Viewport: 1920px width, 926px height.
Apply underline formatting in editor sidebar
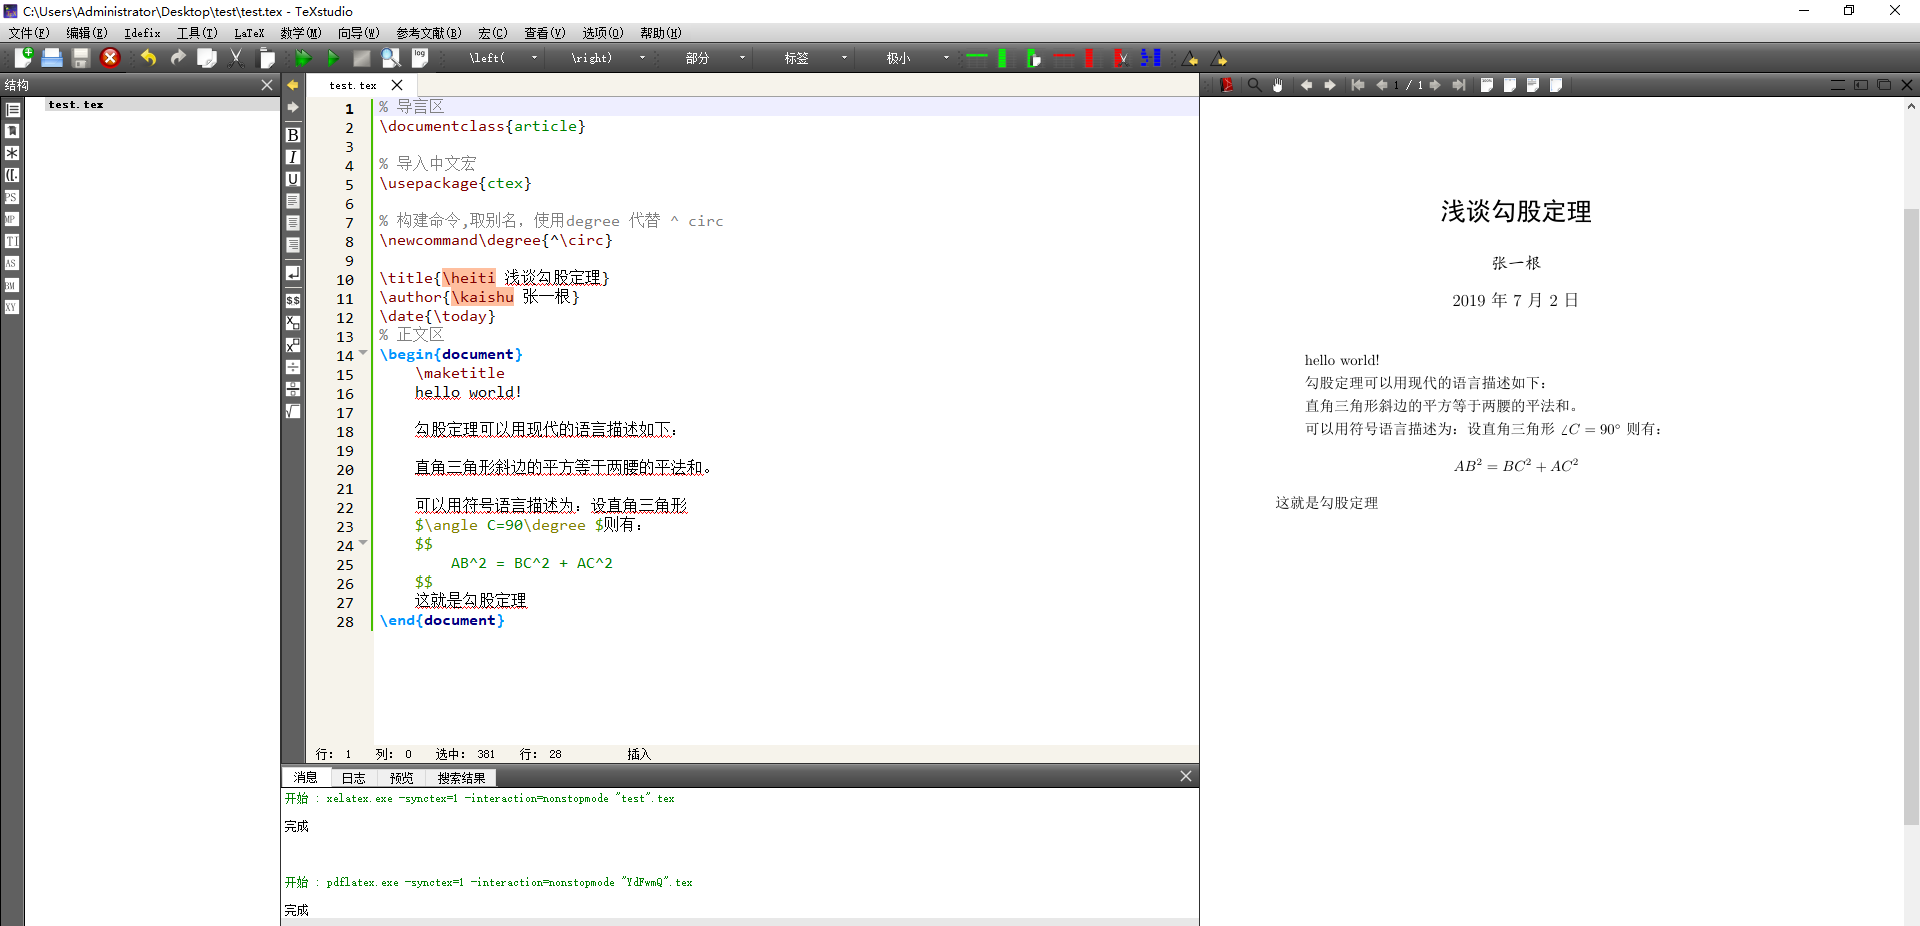pos(293,179)
